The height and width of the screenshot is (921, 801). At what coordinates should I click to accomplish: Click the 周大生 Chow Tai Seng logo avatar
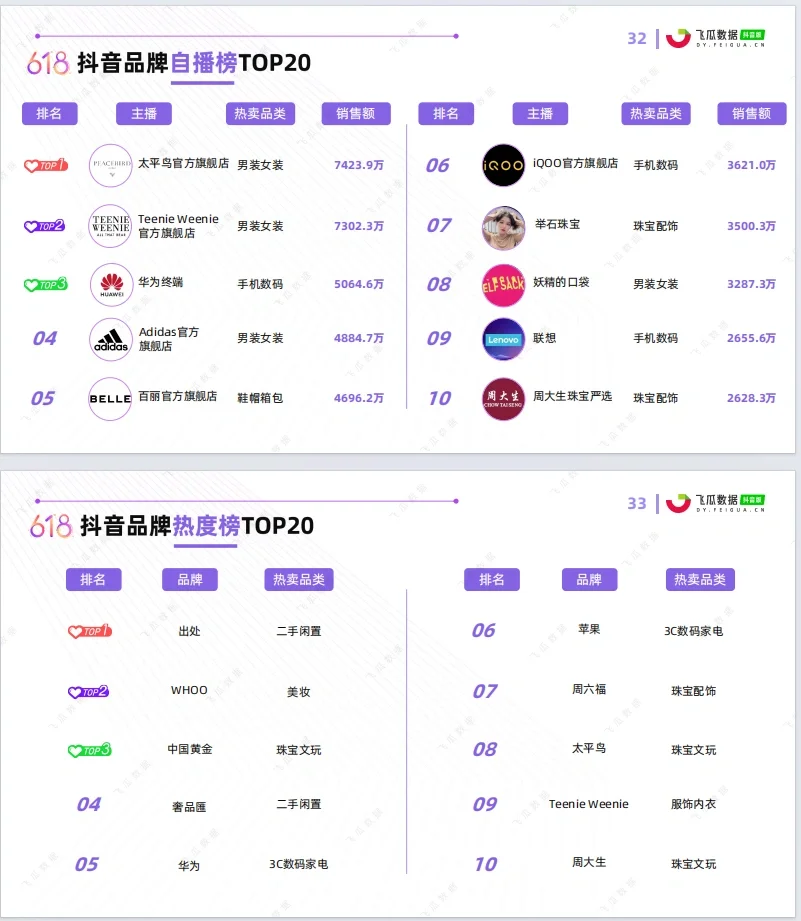[x=503, y=399]
